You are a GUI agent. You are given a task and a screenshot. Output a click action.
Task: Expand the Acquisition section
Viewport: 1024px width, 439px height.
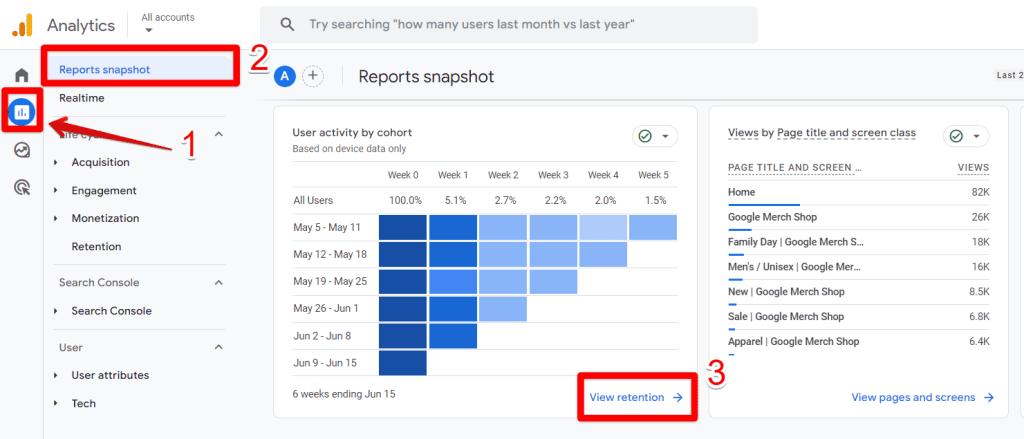(56, 162)
